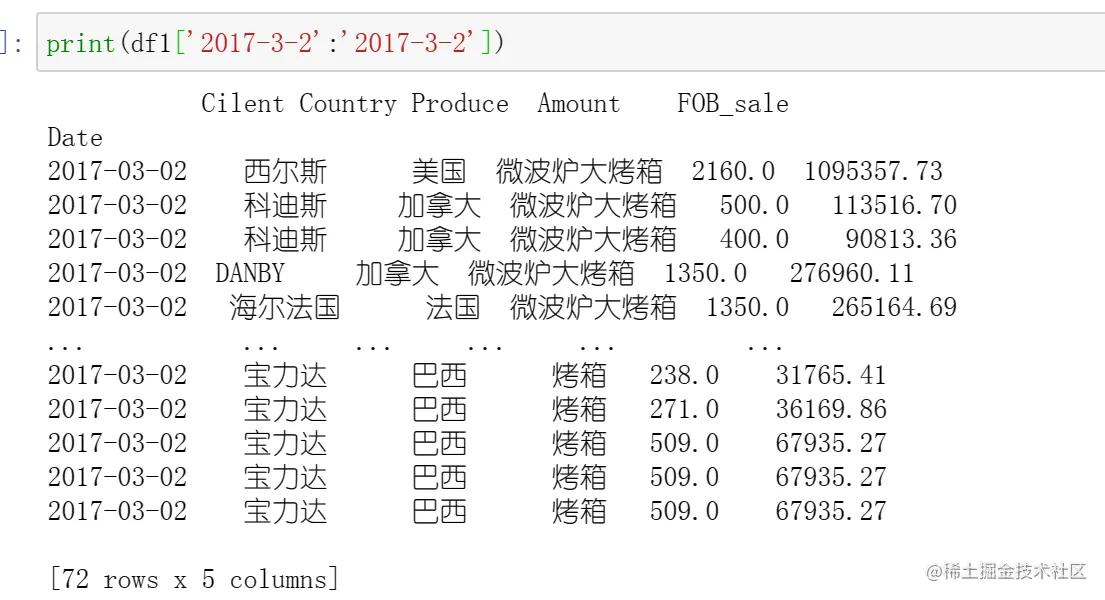Click the 'Country' column header
1105x600 pixels.
click(347, 104)
